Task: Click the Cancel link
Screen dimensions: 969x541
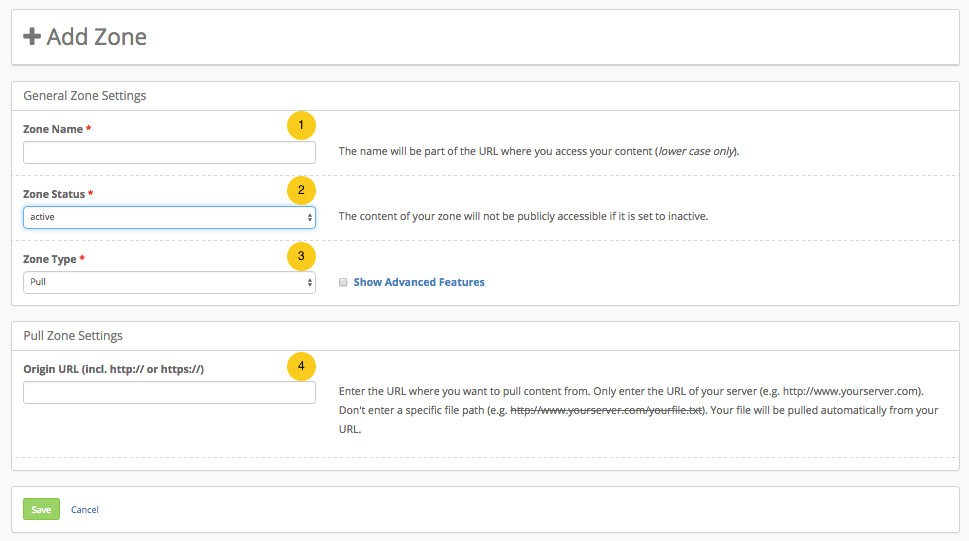Action: pyautogui.click(x=85, y=510)
